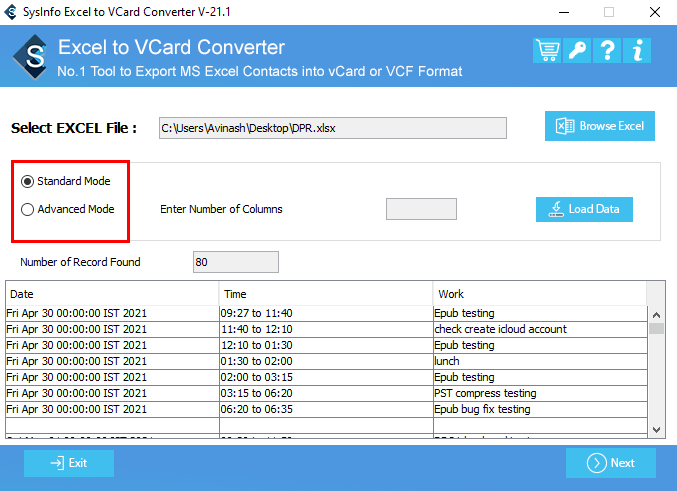
Task: Proceed with the Next button
Action: 611,463
